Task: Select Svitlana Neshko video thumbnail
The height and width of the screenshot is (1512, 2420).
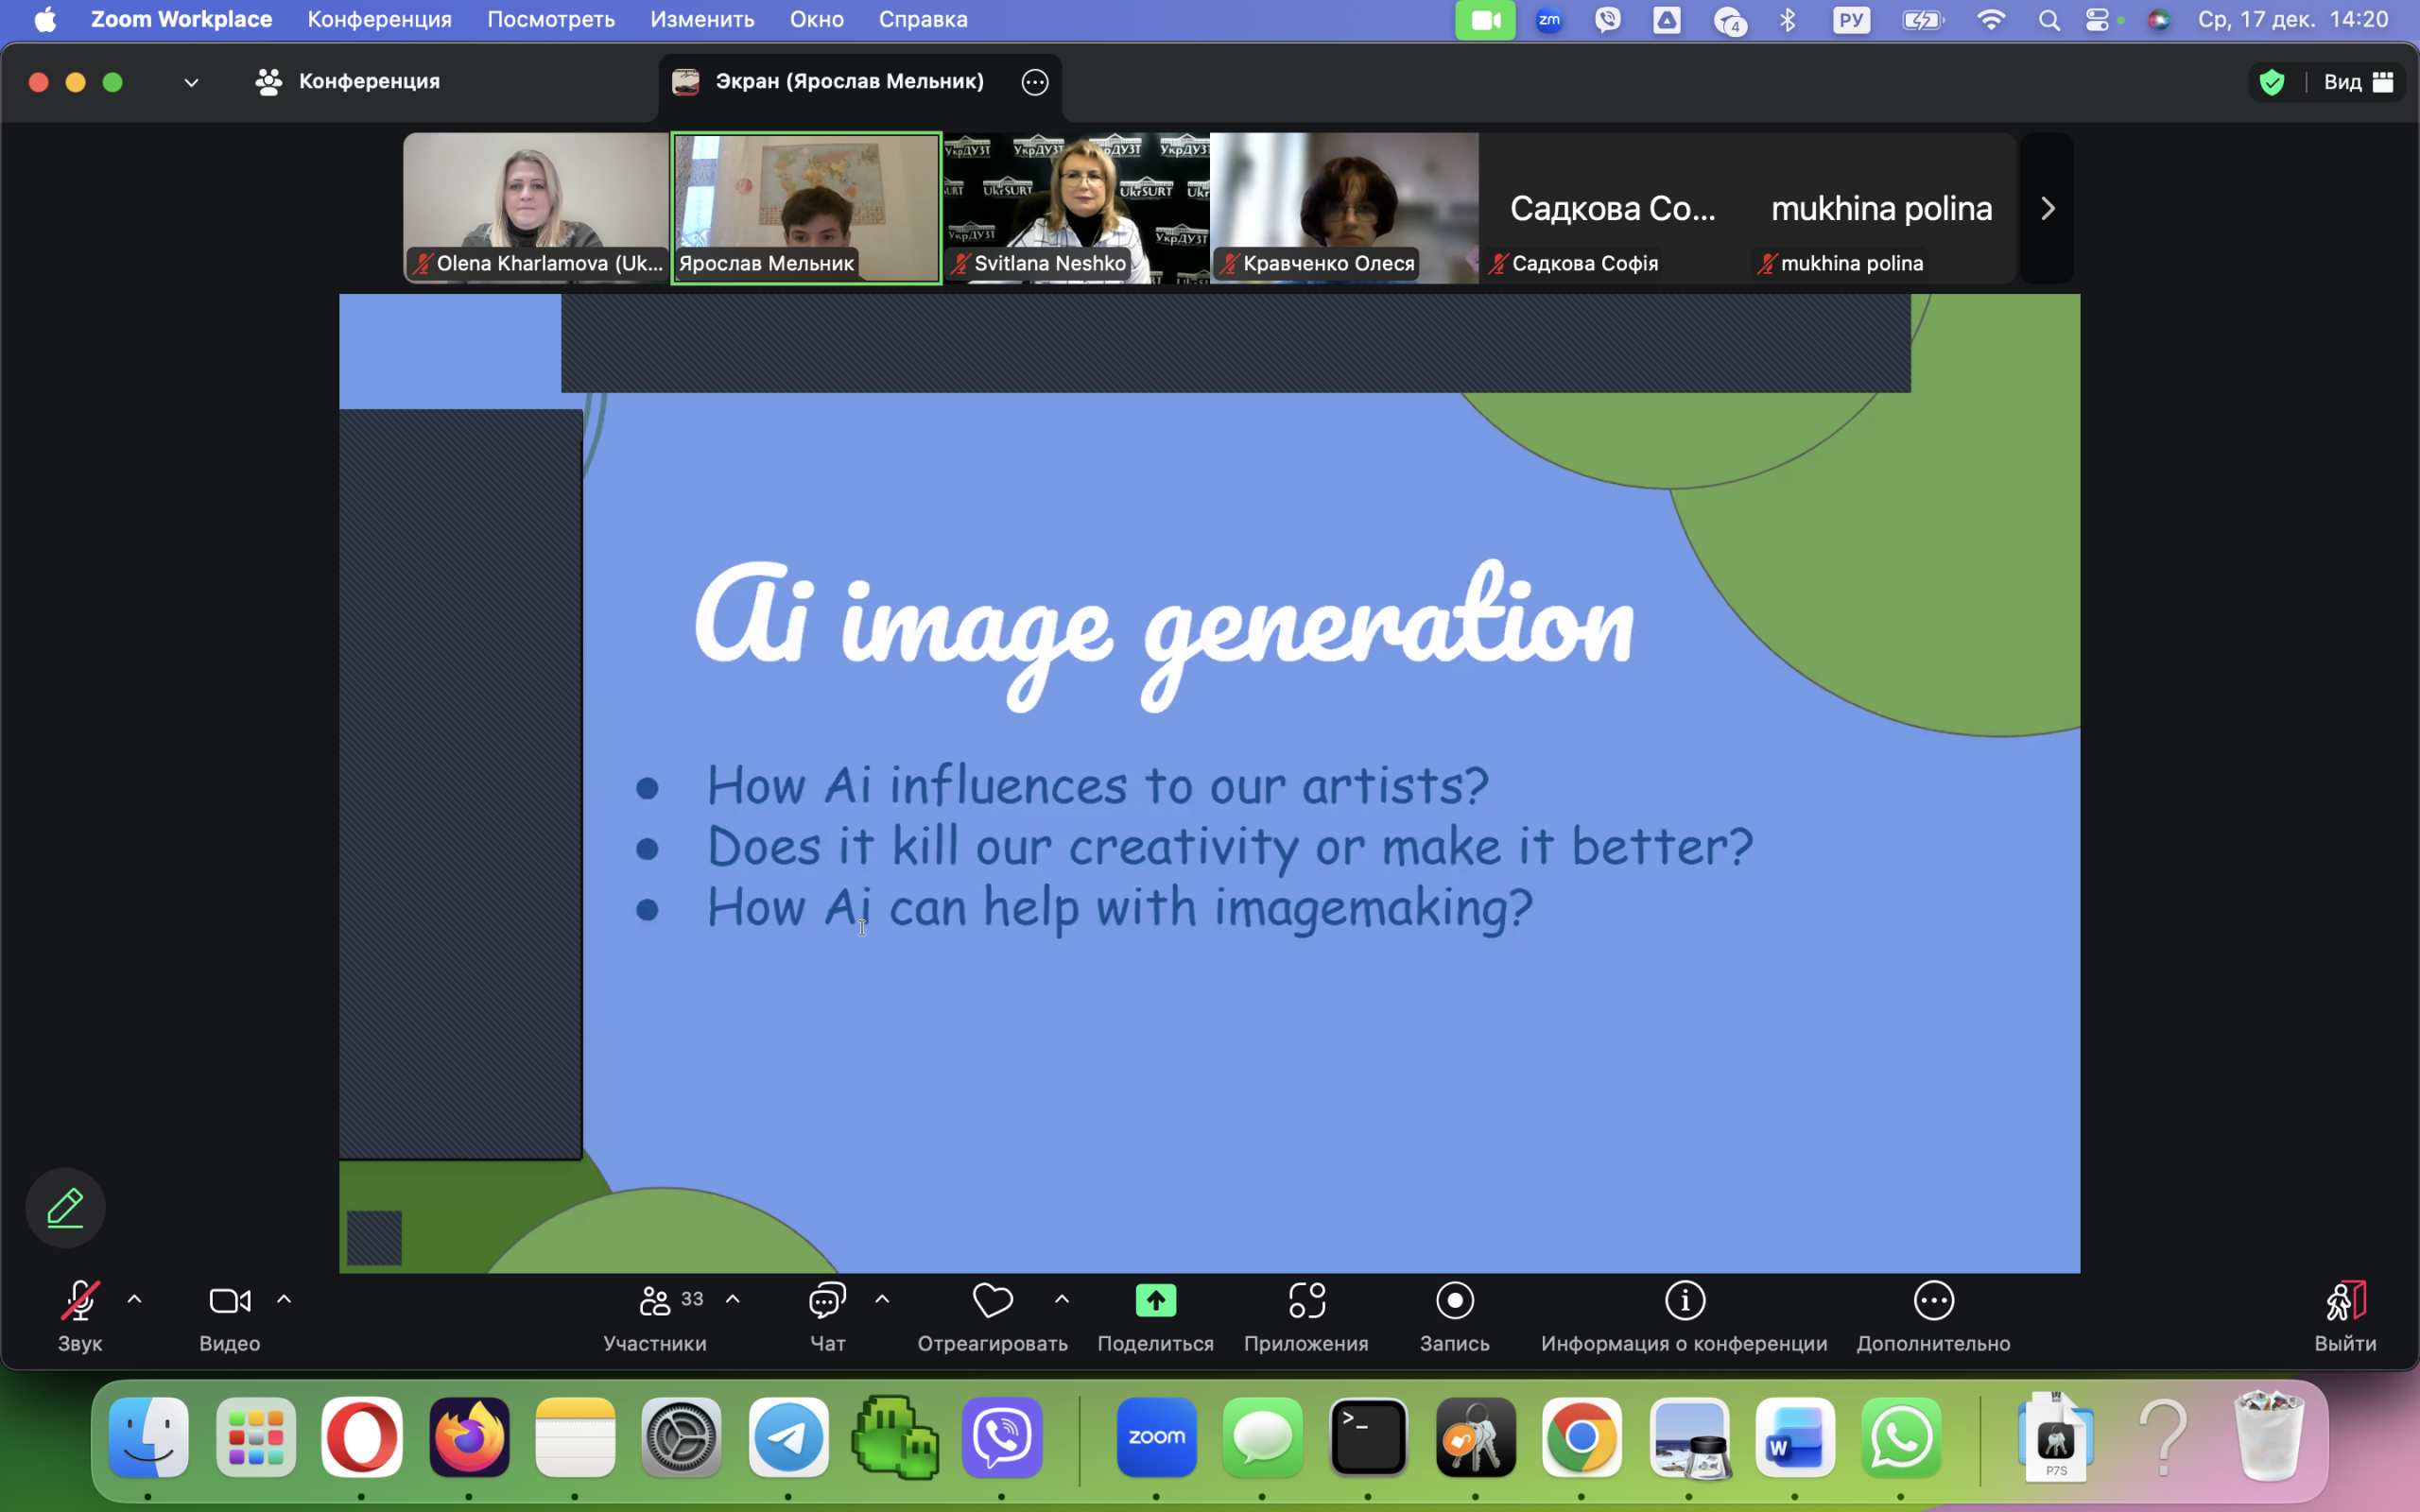Action: 1076,208
